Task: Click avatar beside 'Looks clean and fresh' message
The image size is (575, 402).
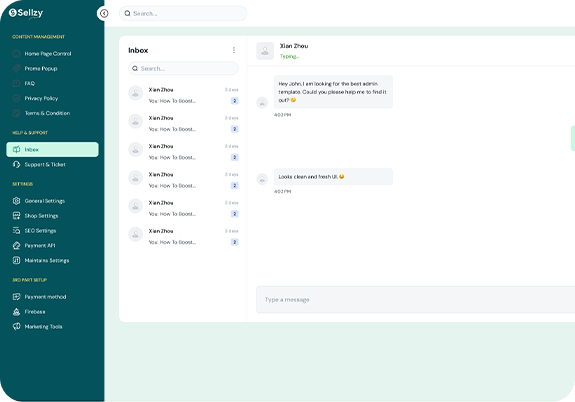Action: click(x=262, y=179)
